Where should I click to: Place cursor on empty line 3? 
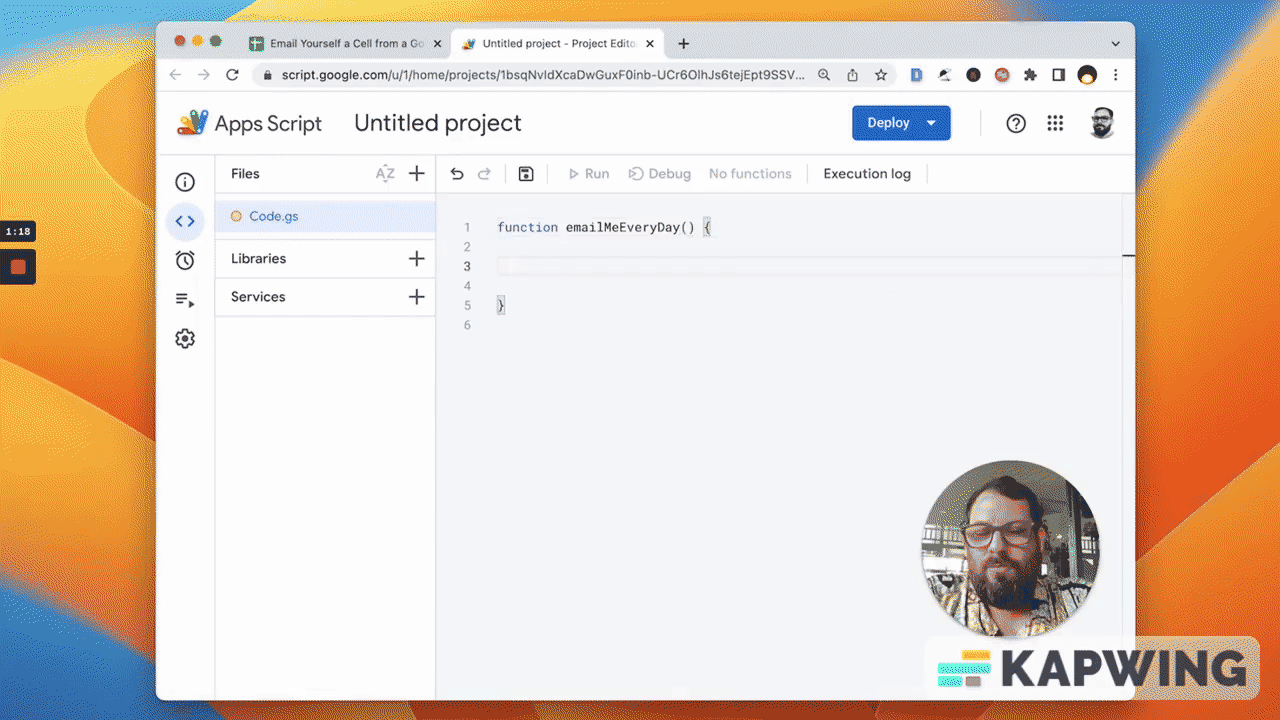click(x=810, y=266)
